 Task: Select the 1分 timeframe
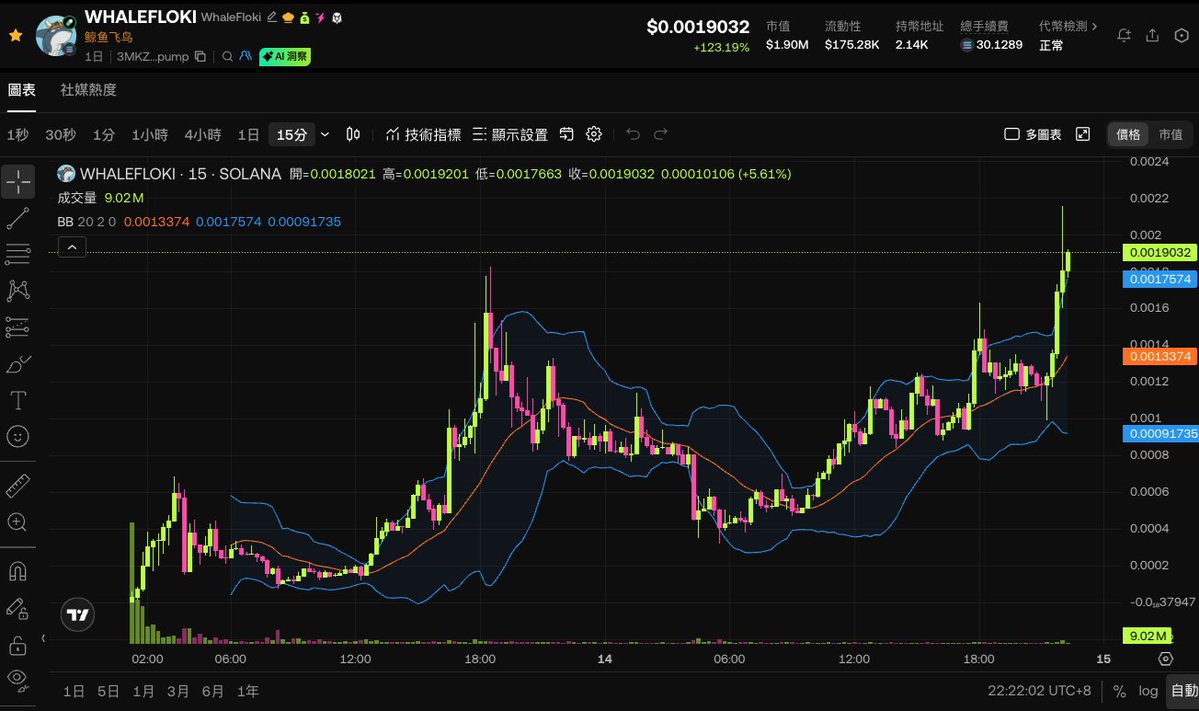tap(103, 135)
